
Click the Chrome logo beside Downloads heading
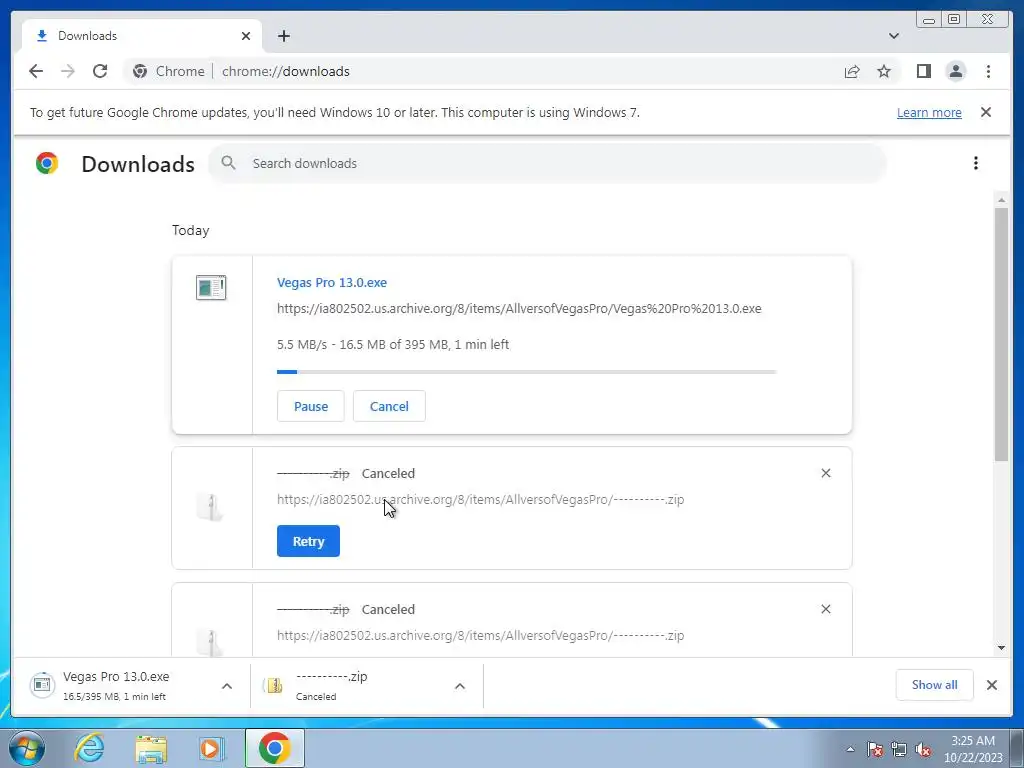tap(47, 163)
